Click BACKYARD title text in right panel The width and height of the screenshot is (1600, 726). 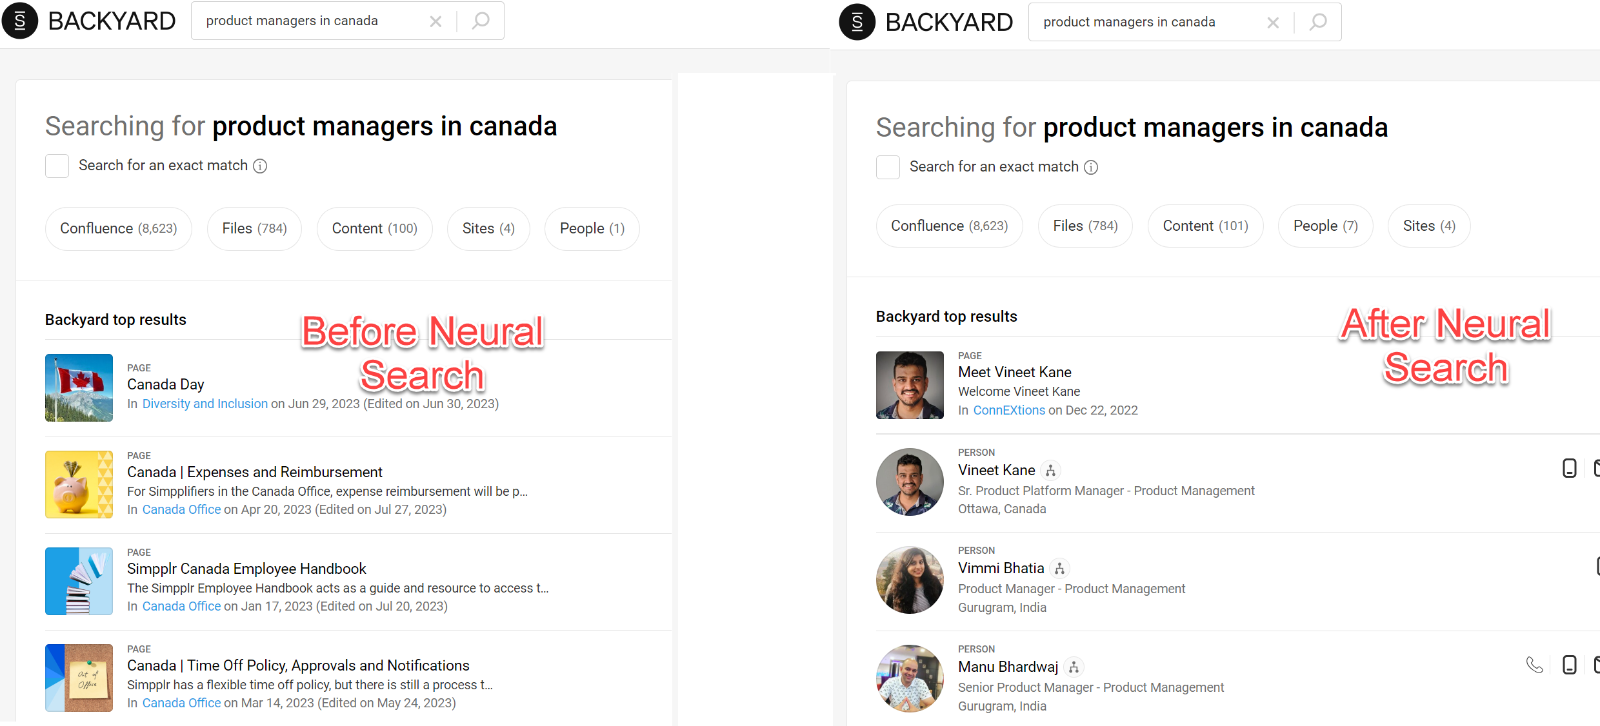coord(949,22)
